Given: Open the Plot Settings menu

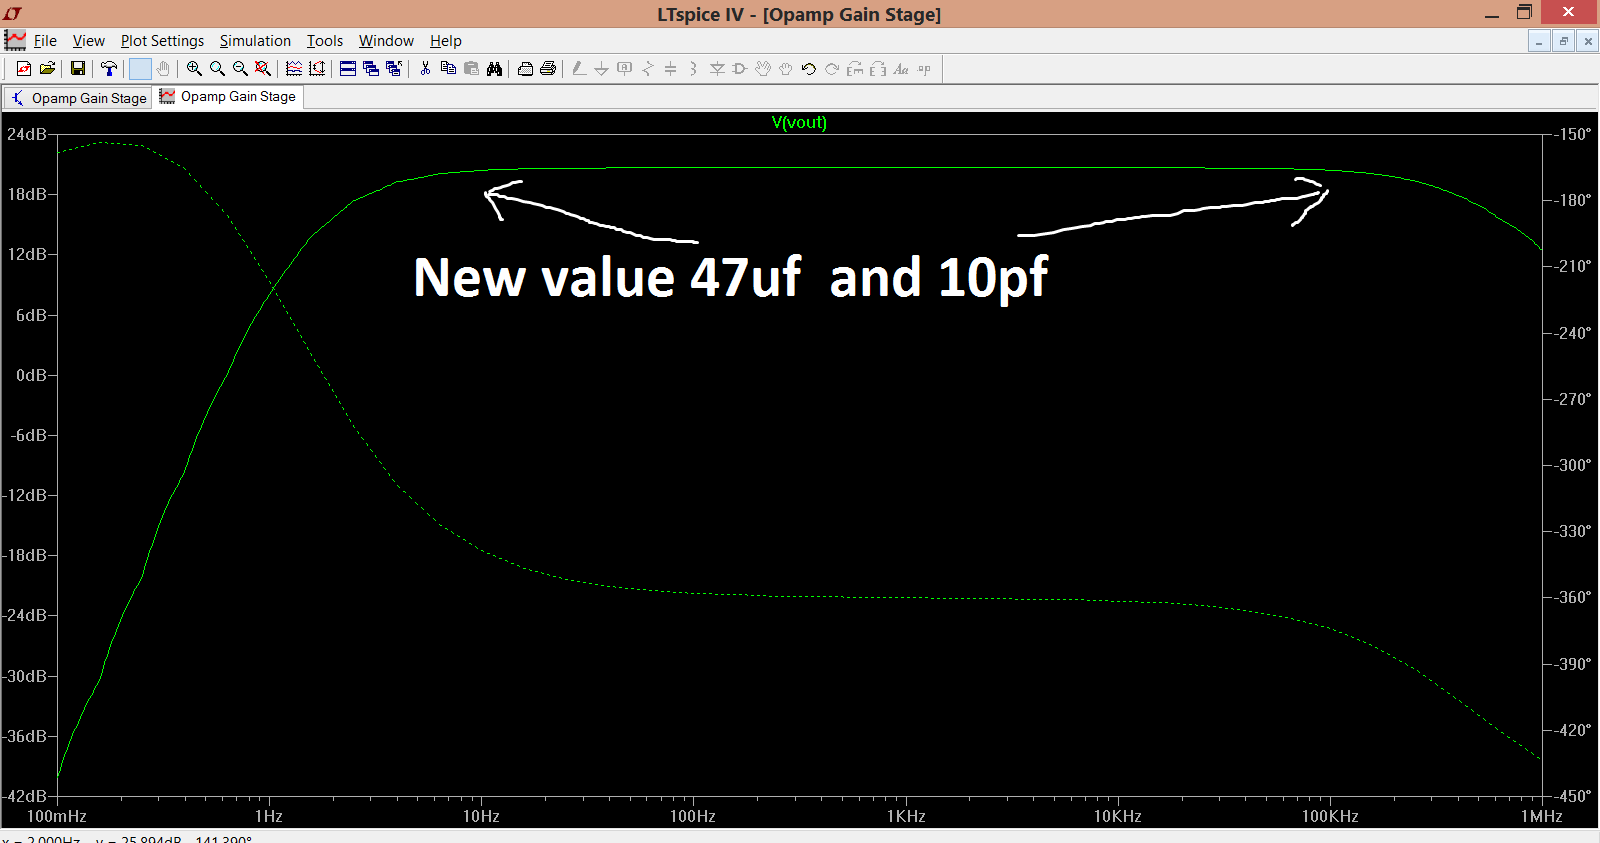Looking at the screenshot, I should click(162, 41).
